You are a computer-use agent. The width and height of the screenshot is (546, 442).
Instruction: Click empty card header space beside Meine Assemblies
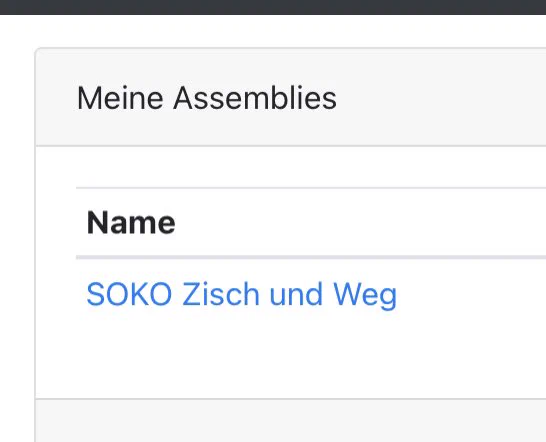coord(440,98)
